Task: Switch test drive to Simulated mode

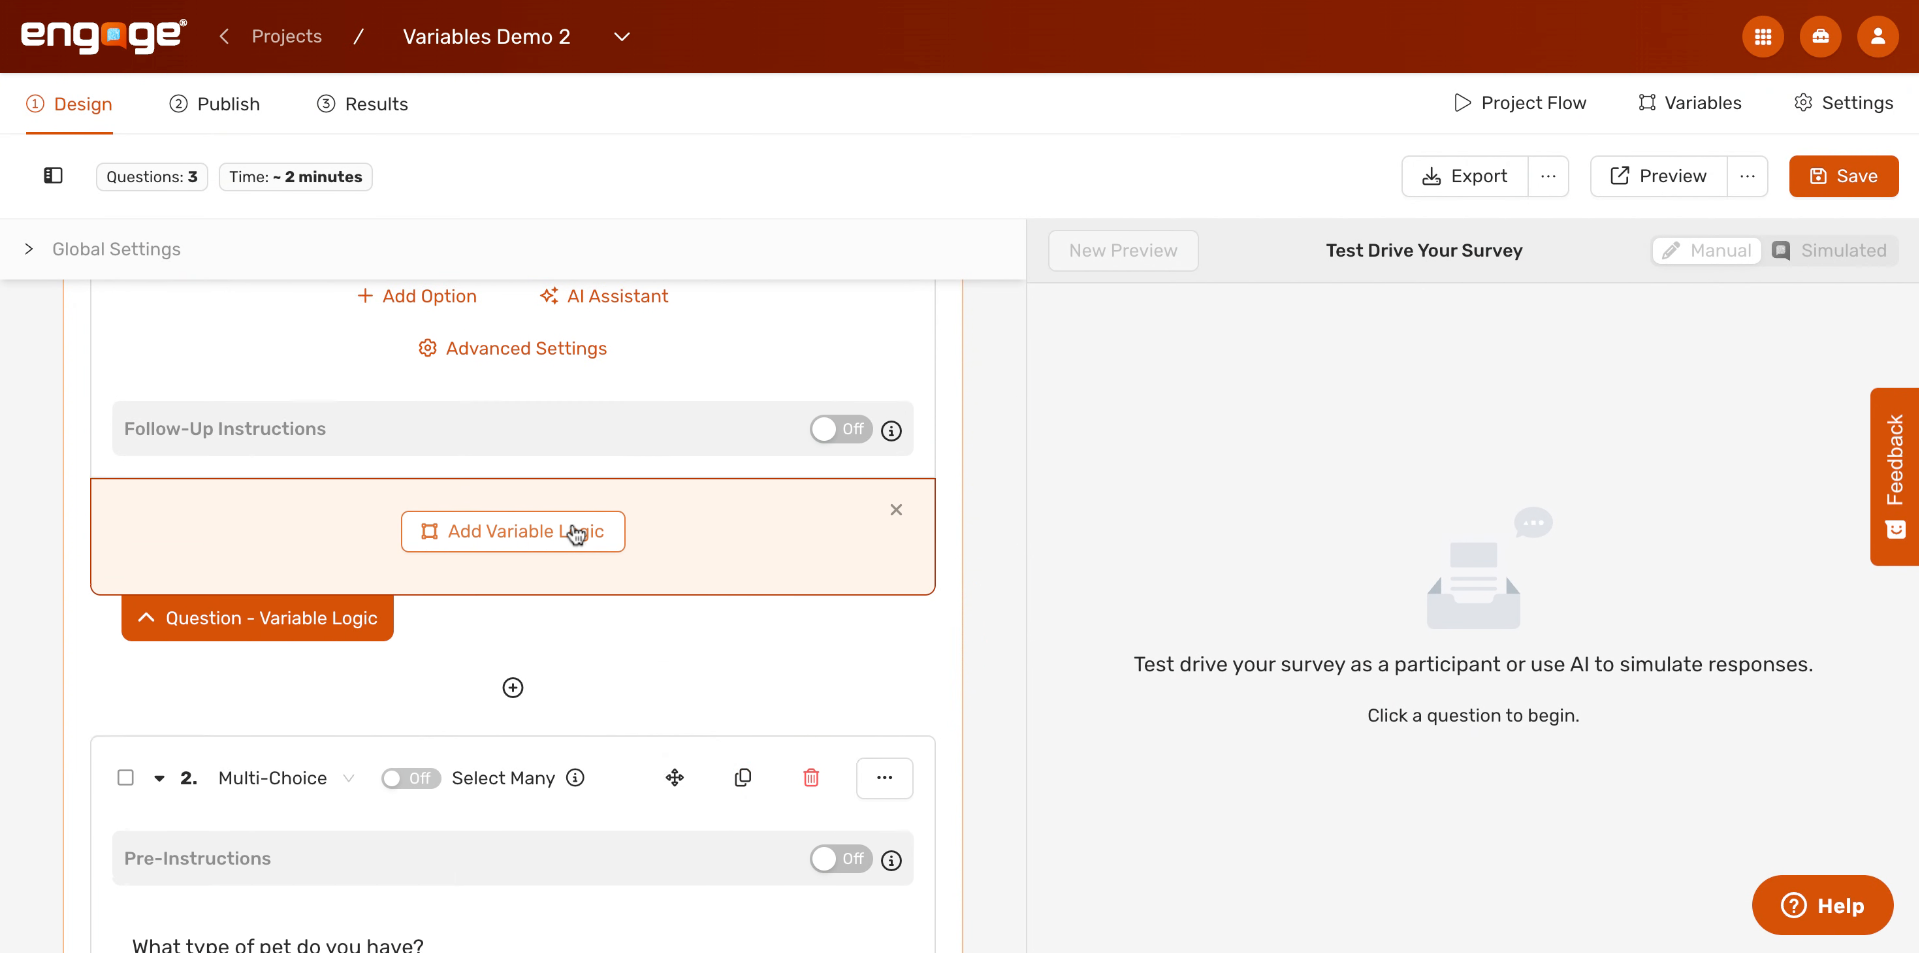Action: click(x=1830, y=250)
